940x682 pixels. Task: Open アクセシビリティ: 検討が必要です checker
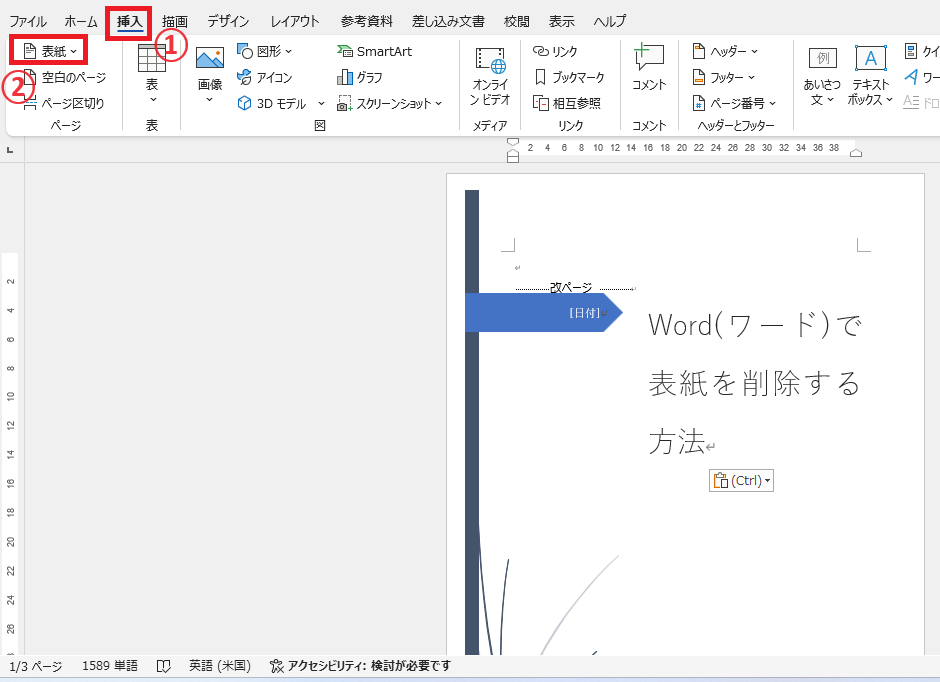360,666
